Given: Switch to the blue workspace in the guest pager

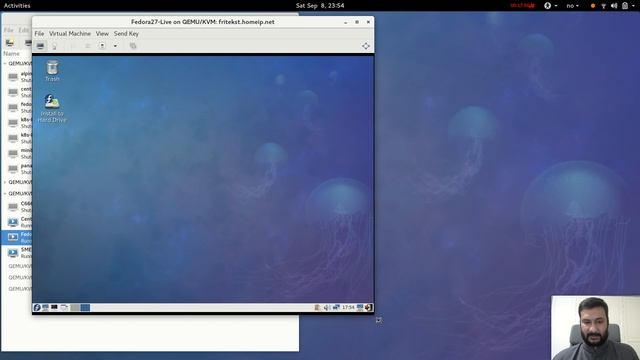Looking at the screenshot, I should [x=85, y=307].
